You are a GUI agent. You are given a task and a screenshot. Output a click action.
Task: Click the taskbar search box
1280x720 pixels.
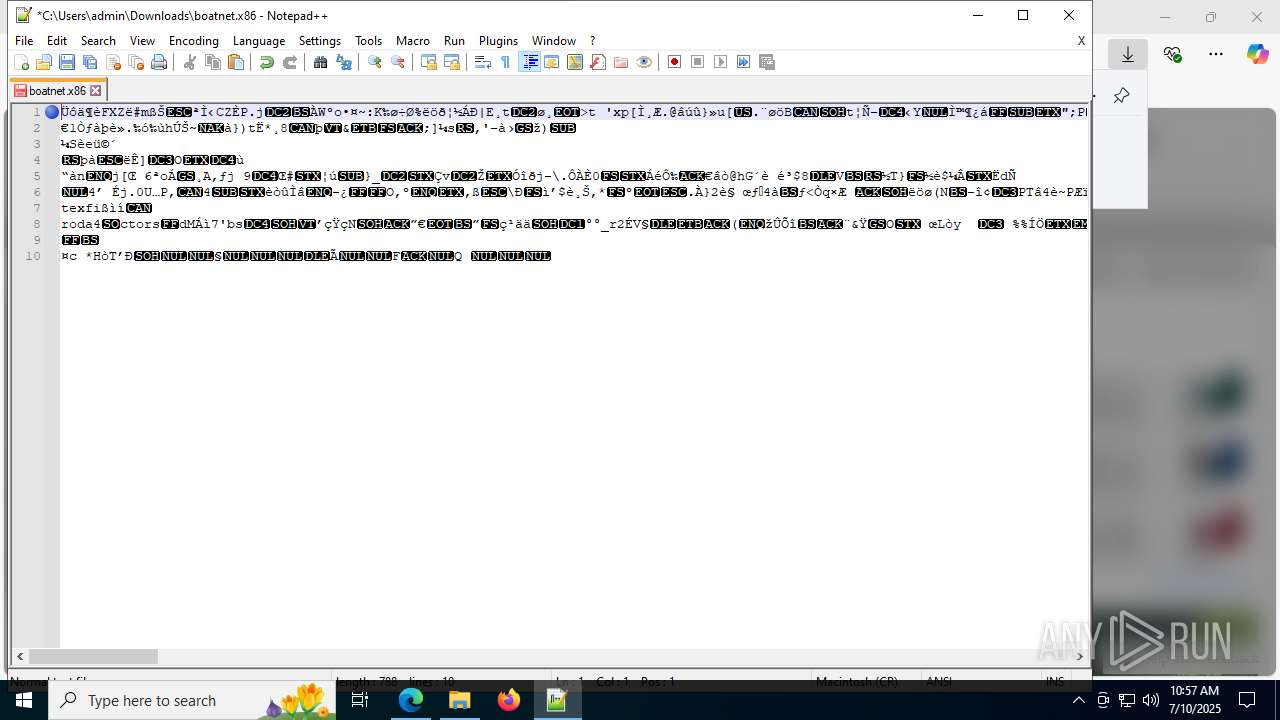194,700
